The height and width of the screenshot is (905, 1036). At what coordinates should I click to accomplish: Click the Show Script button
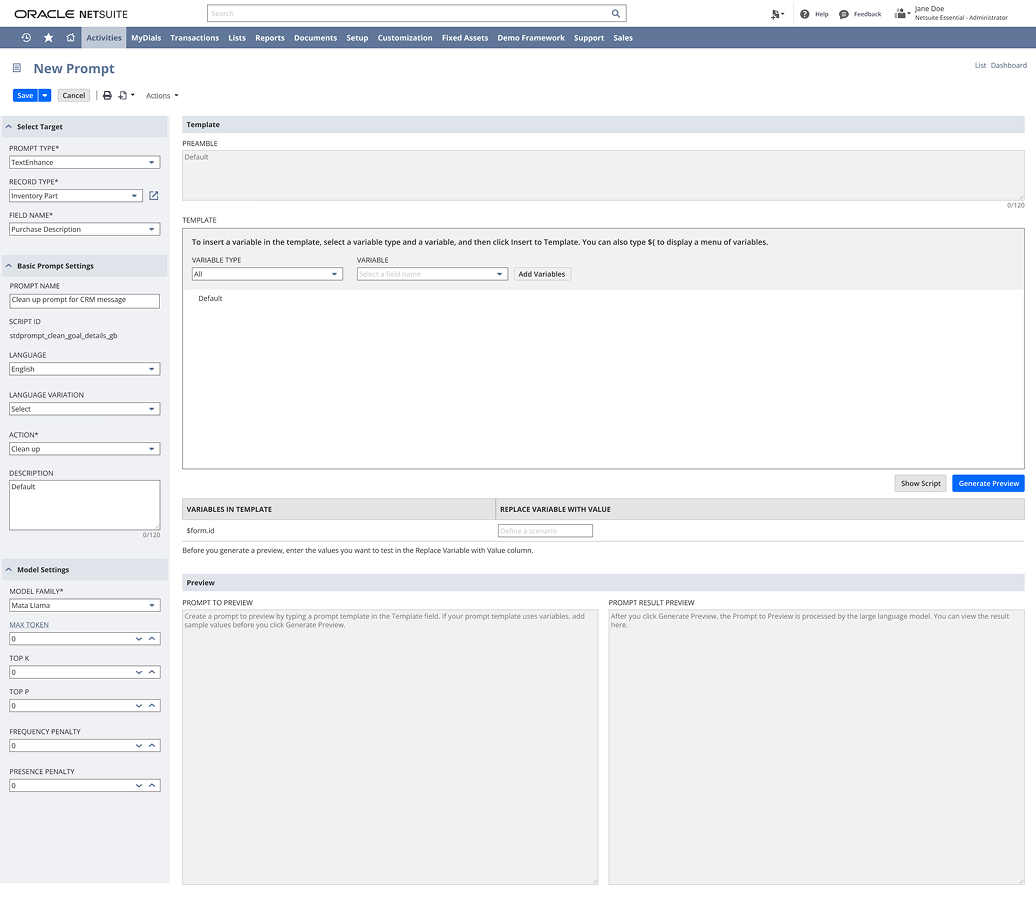pyautogui.click(x=920, y=484)
